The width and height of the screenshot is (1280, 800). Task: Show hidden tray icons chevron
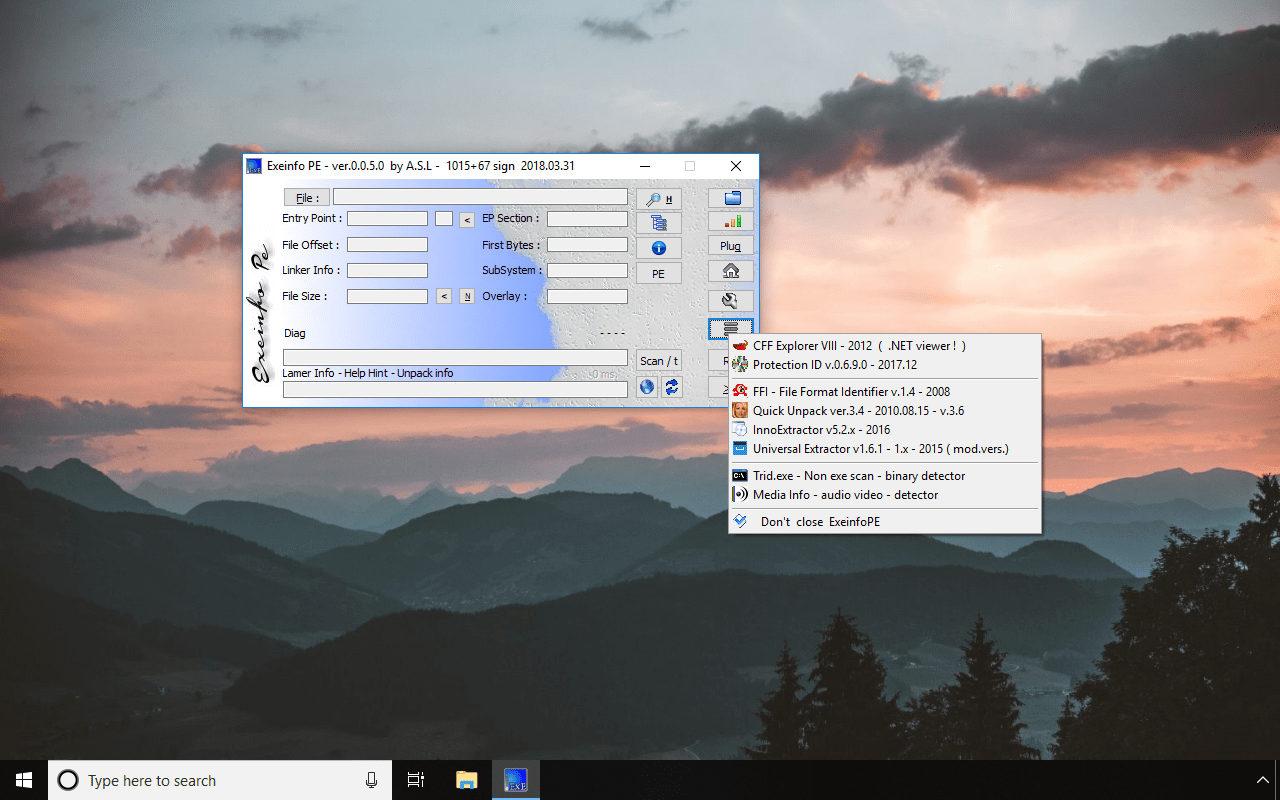click(x=1262, y=780)
